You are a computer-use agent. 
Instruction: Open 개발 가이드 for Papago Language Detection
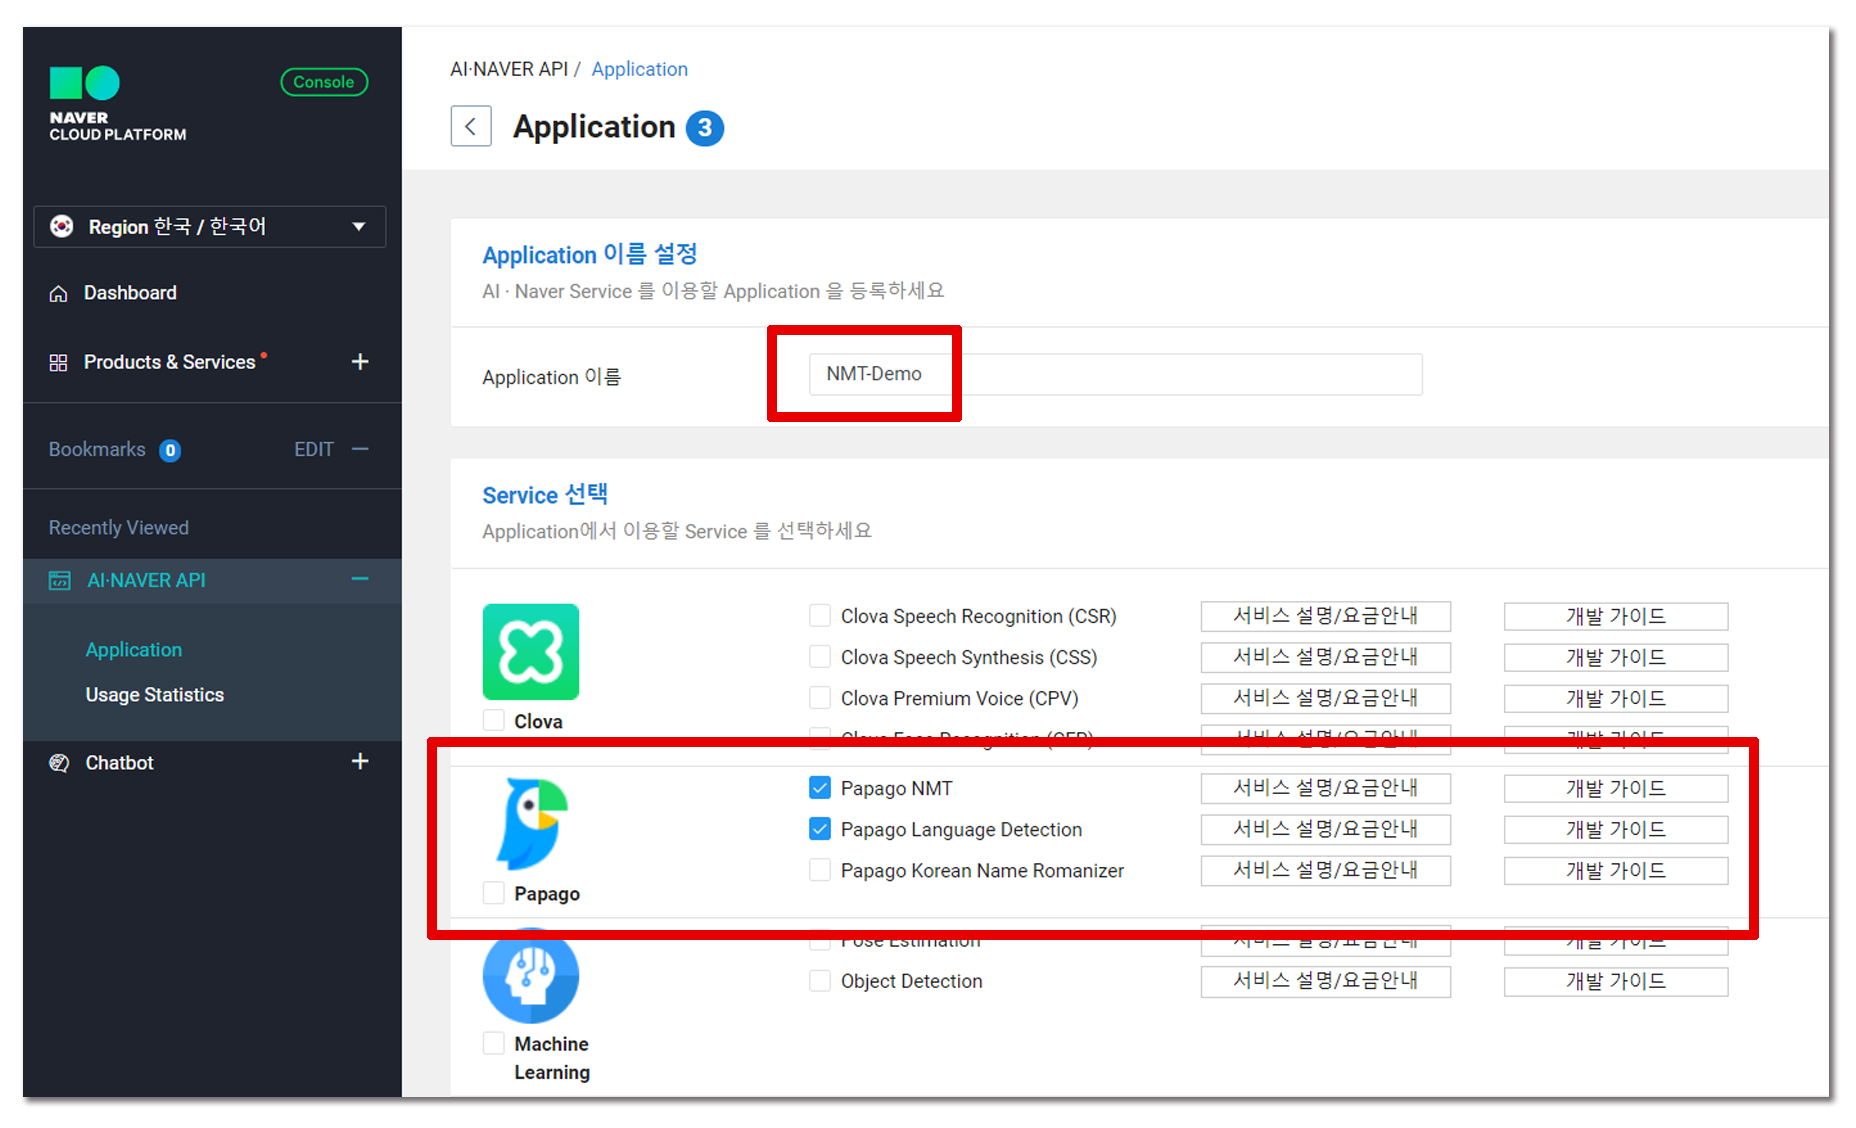pos(1616,829)
